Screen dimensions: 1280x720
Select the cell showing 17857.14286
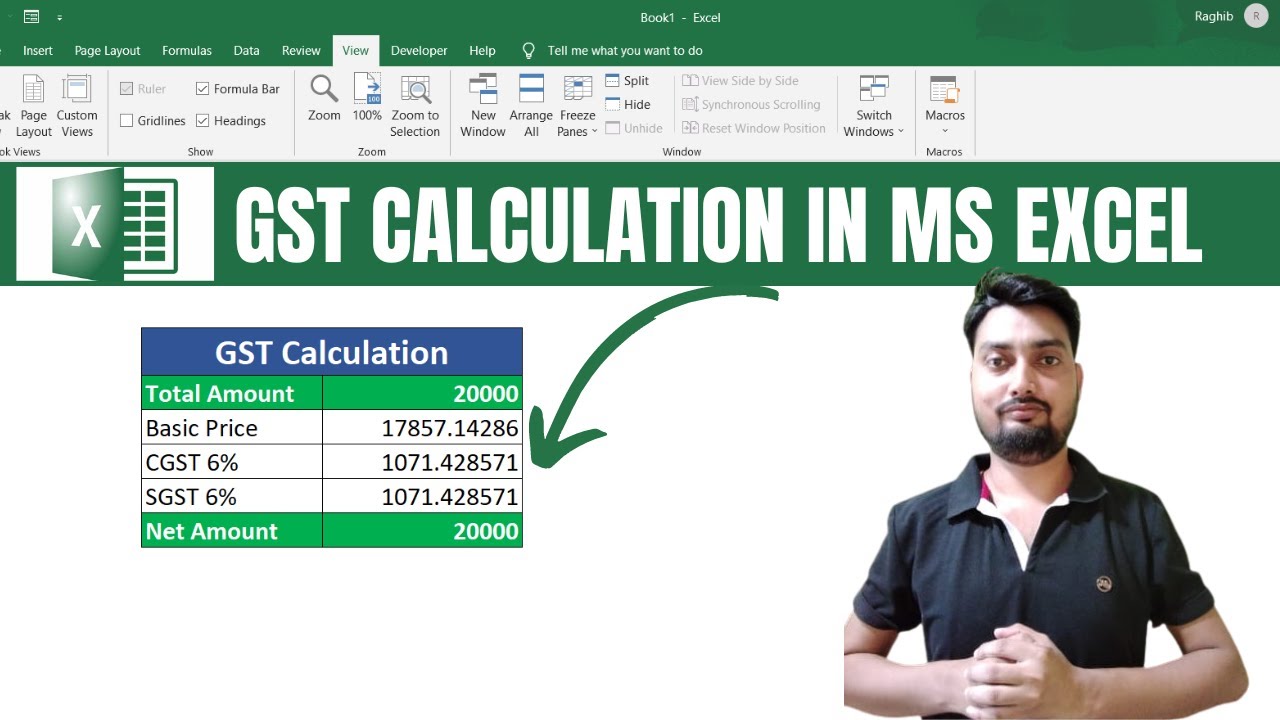point(422,428)
